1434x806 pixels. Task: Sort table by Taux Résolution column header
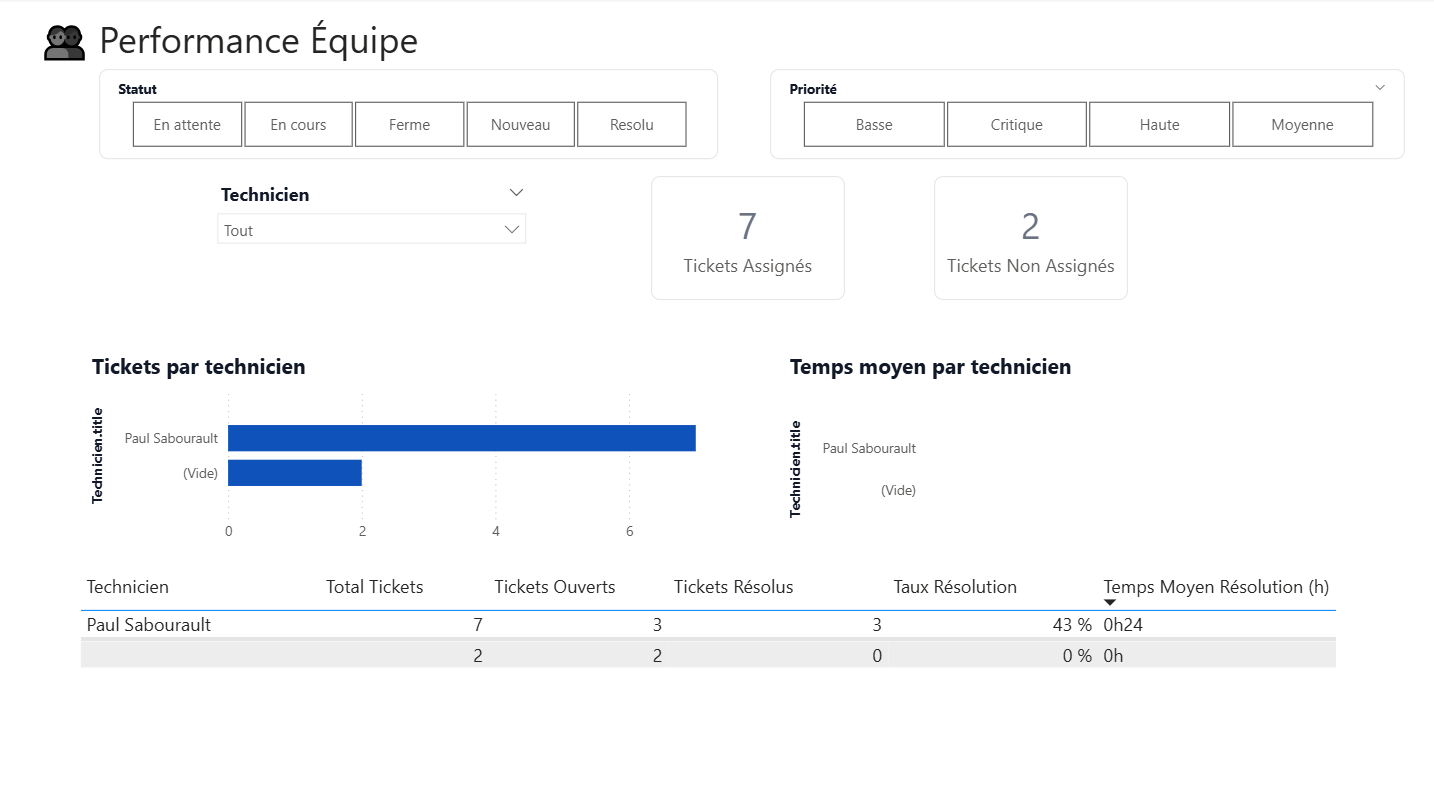pyautogui.click(x=954, y=587)
